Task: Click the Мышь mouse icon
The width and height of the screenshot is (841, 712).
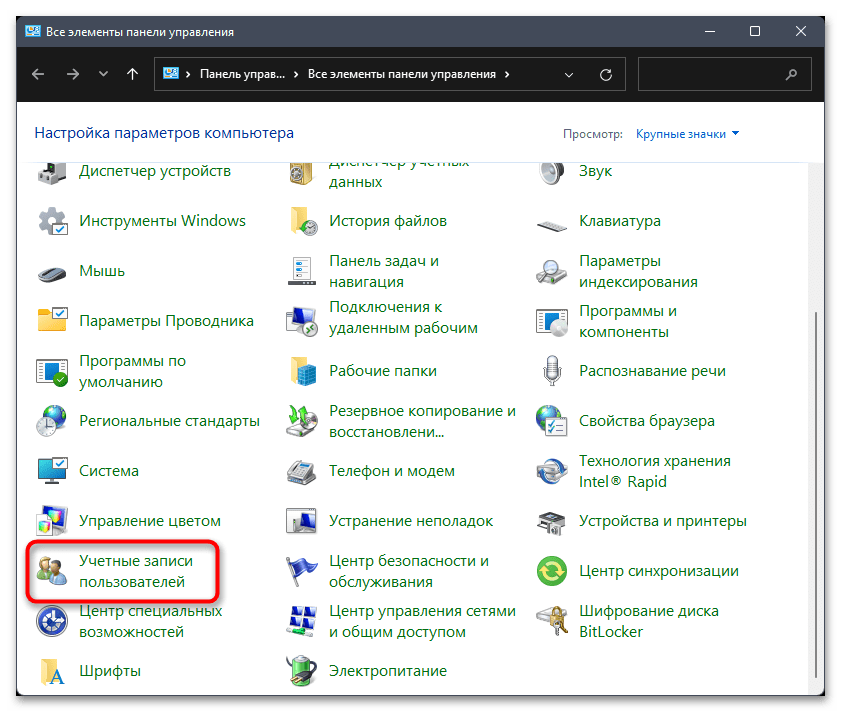Action: [x=52, y=273]
